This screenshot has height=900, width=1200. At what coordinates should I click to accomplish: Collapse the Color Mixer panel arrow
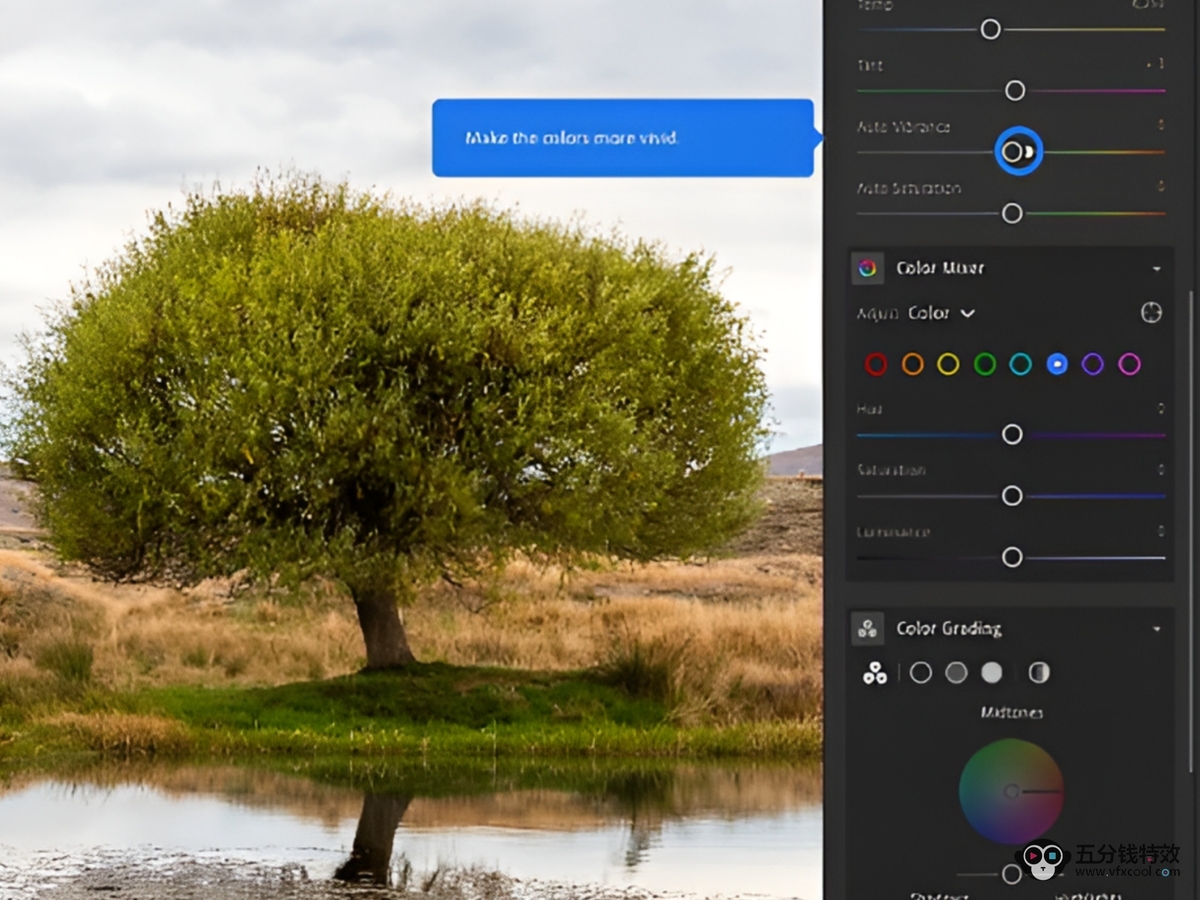[1157, 269]
